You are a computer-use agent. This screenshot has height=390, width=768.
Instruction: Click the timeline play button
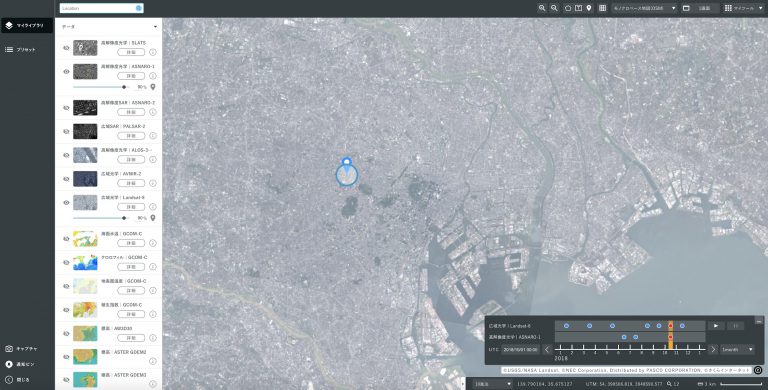[716, 326]
